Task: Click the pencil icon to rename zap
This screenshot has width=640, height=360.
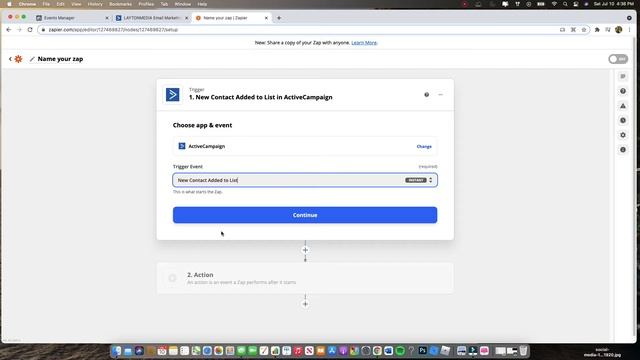Action: pyautogui.click(x=32, y=59)
